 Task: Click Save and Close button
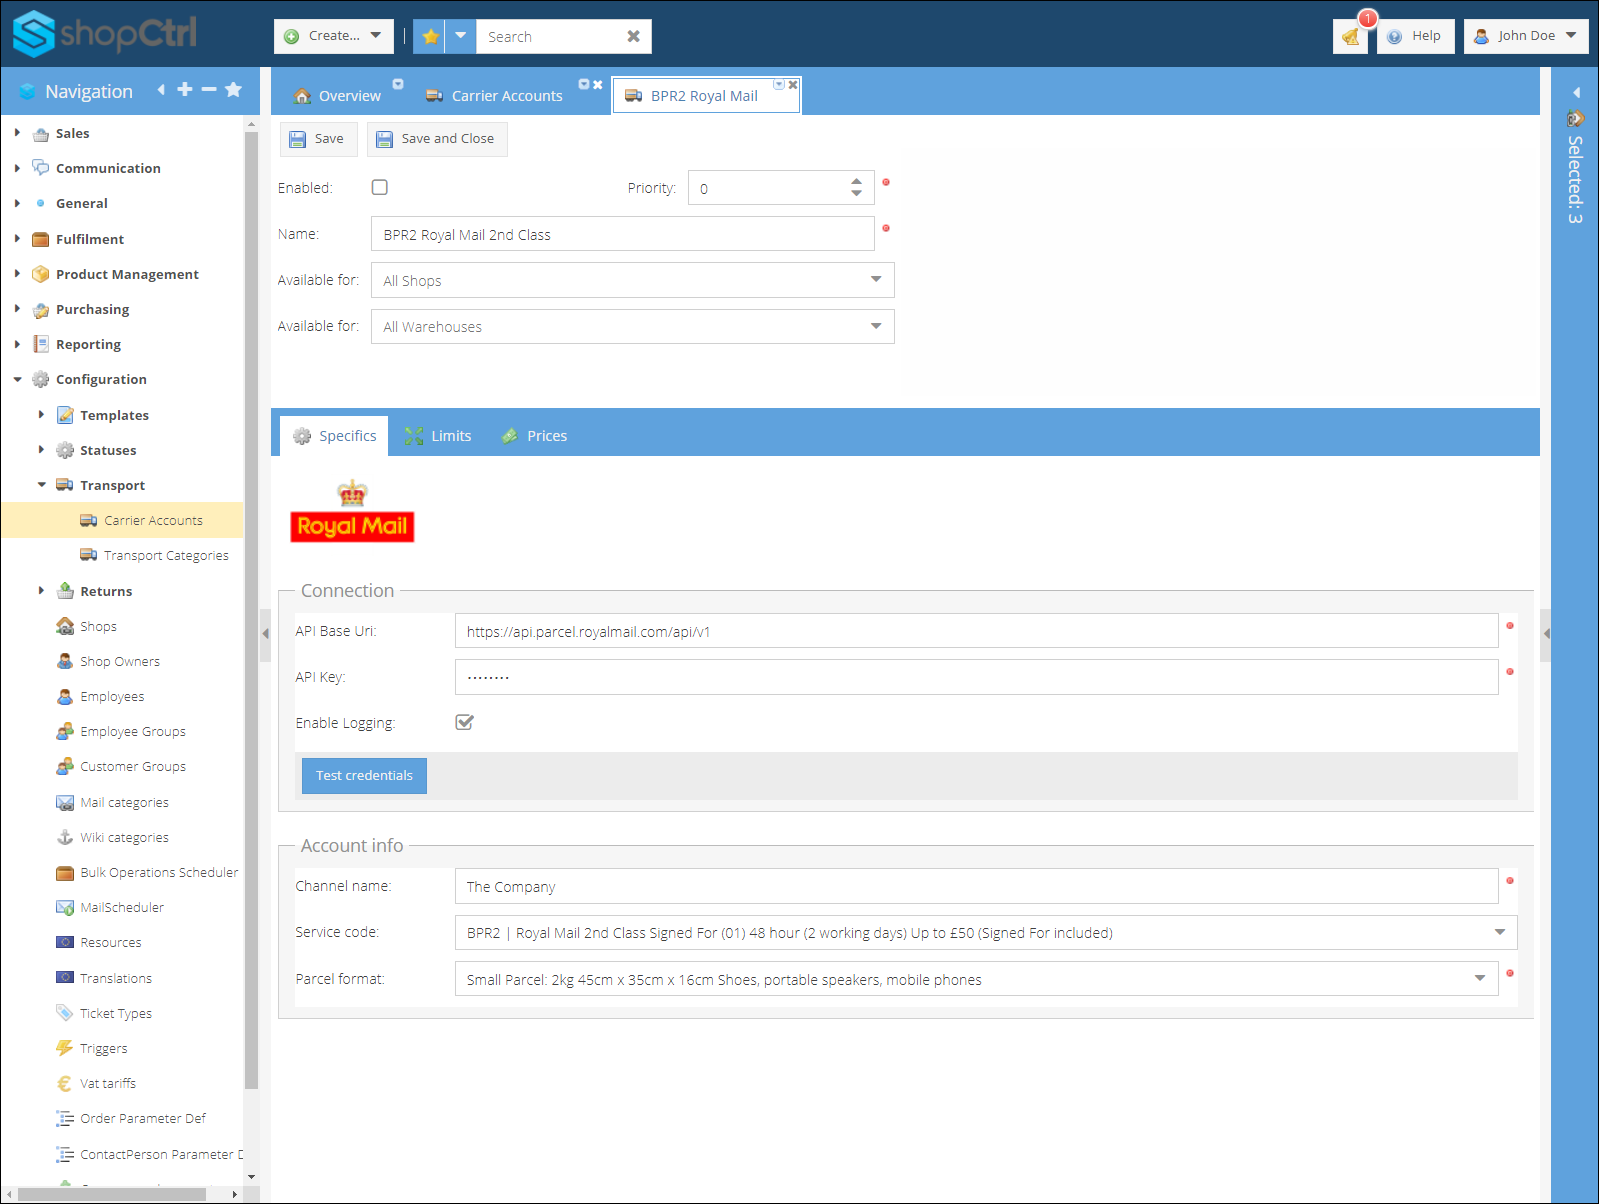437,139
